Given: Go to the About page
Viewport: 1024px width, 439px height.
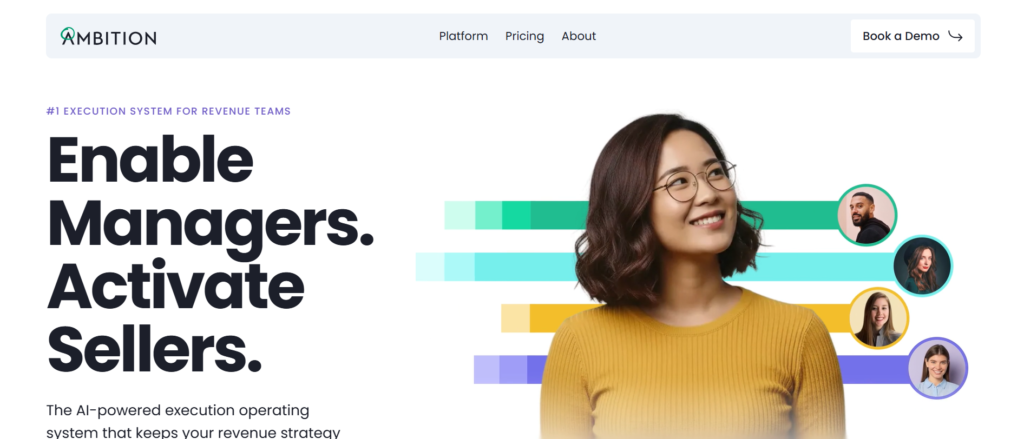Looking at the screenshot, I should tap(579, 36).
